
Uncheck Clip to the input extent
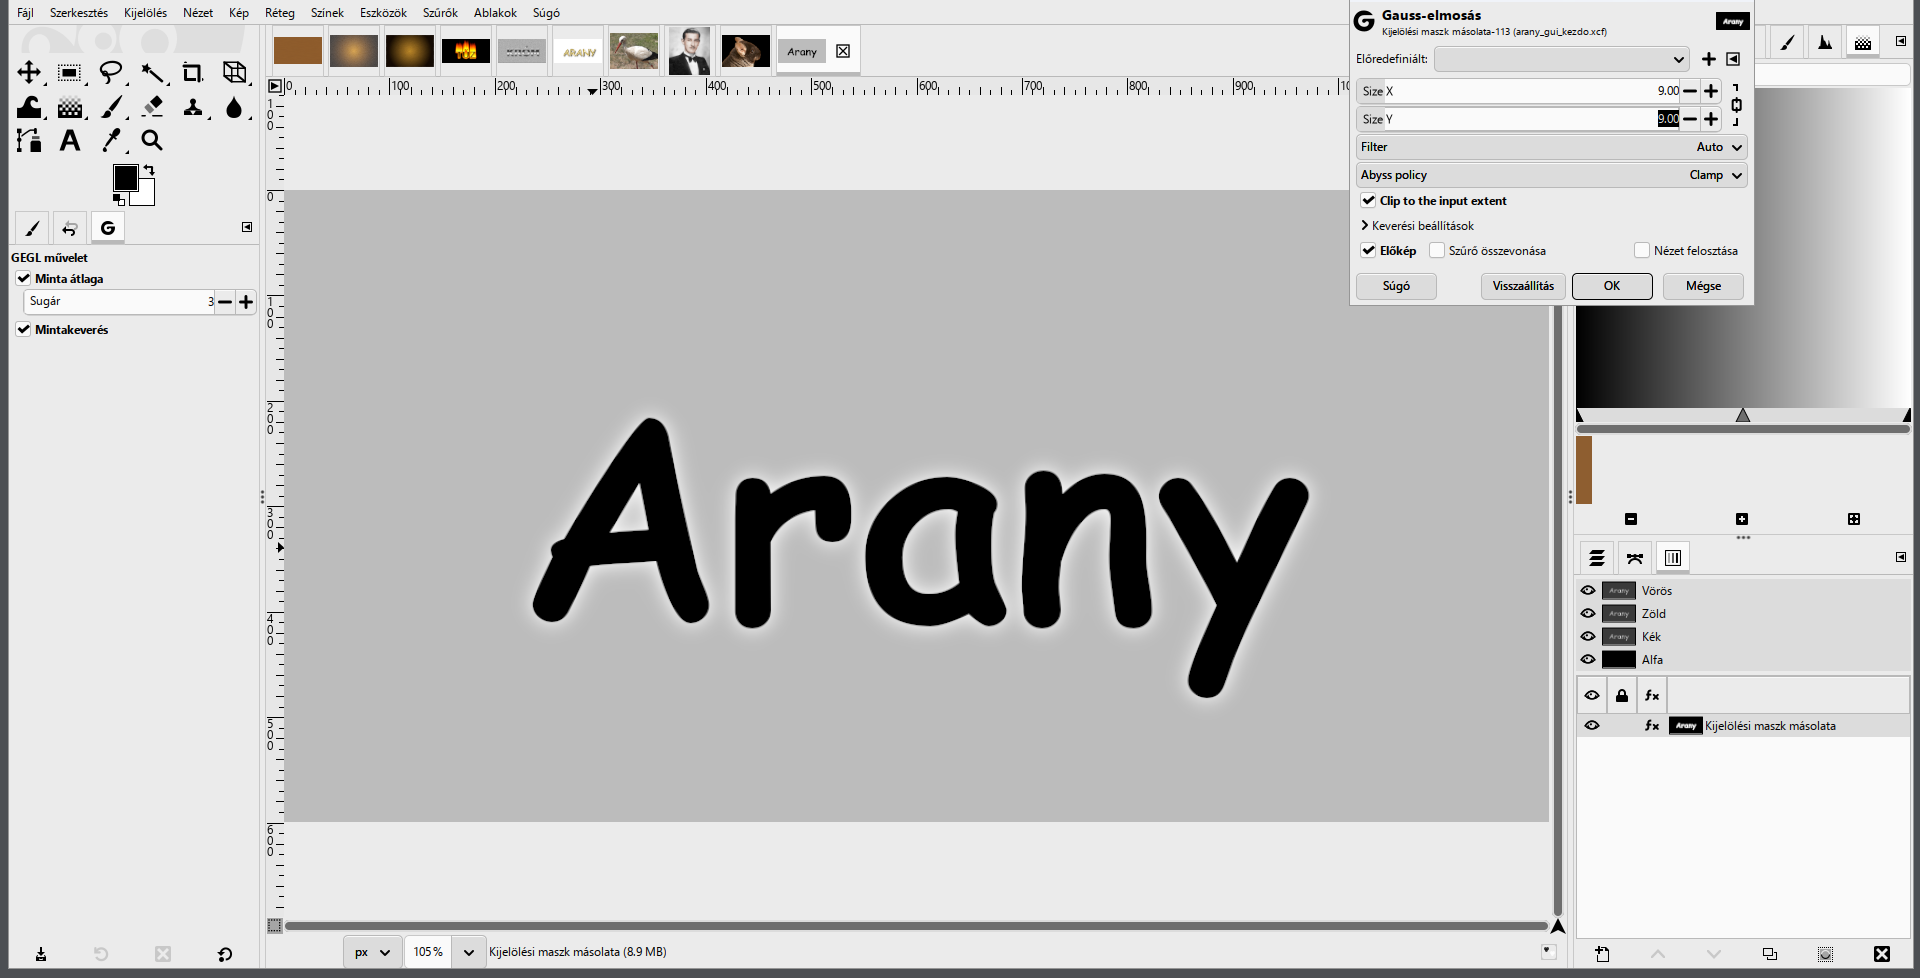(x=1368, y=201)
